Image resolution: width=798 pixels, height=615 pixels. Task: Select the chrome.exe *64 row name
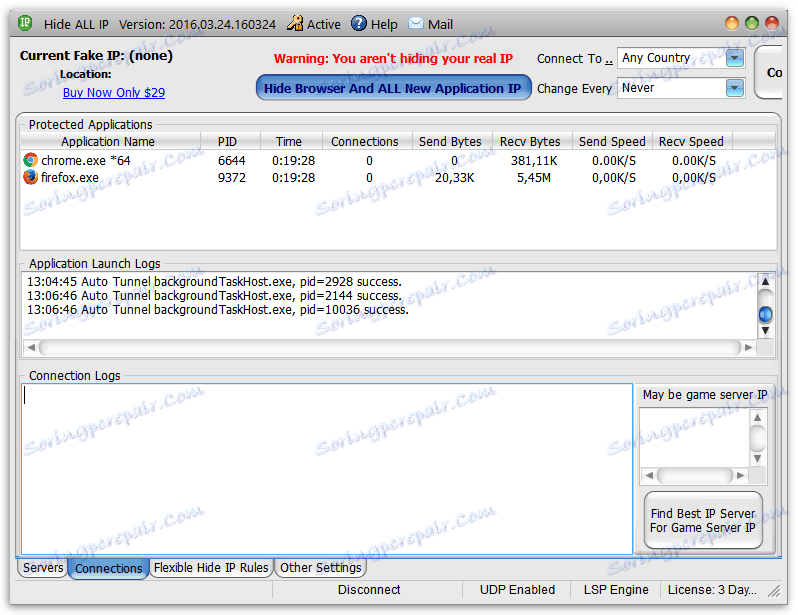[86, 160]
